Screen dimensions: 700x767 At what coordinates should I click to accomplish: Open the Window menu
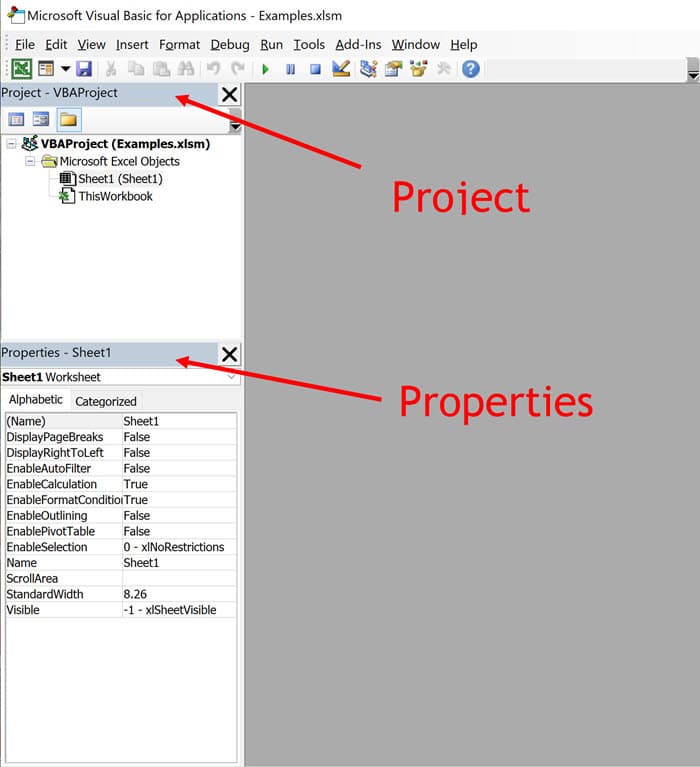click(416, 45)
